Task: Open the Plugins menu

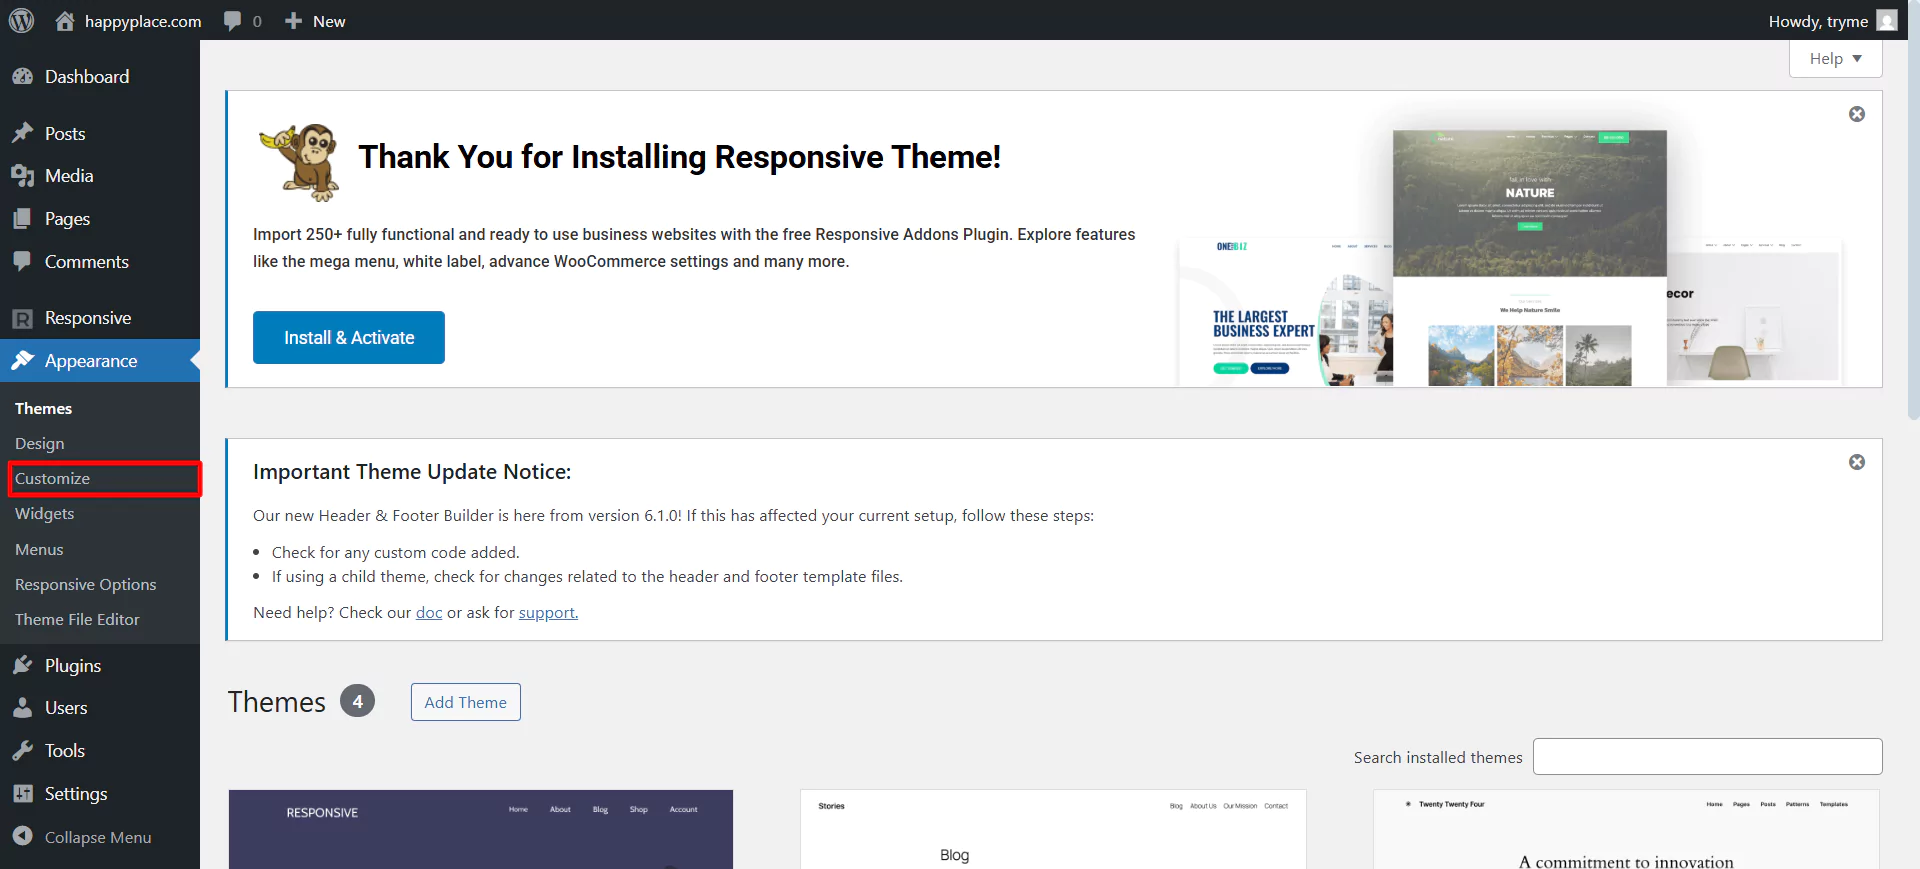Action: [100, 665]
